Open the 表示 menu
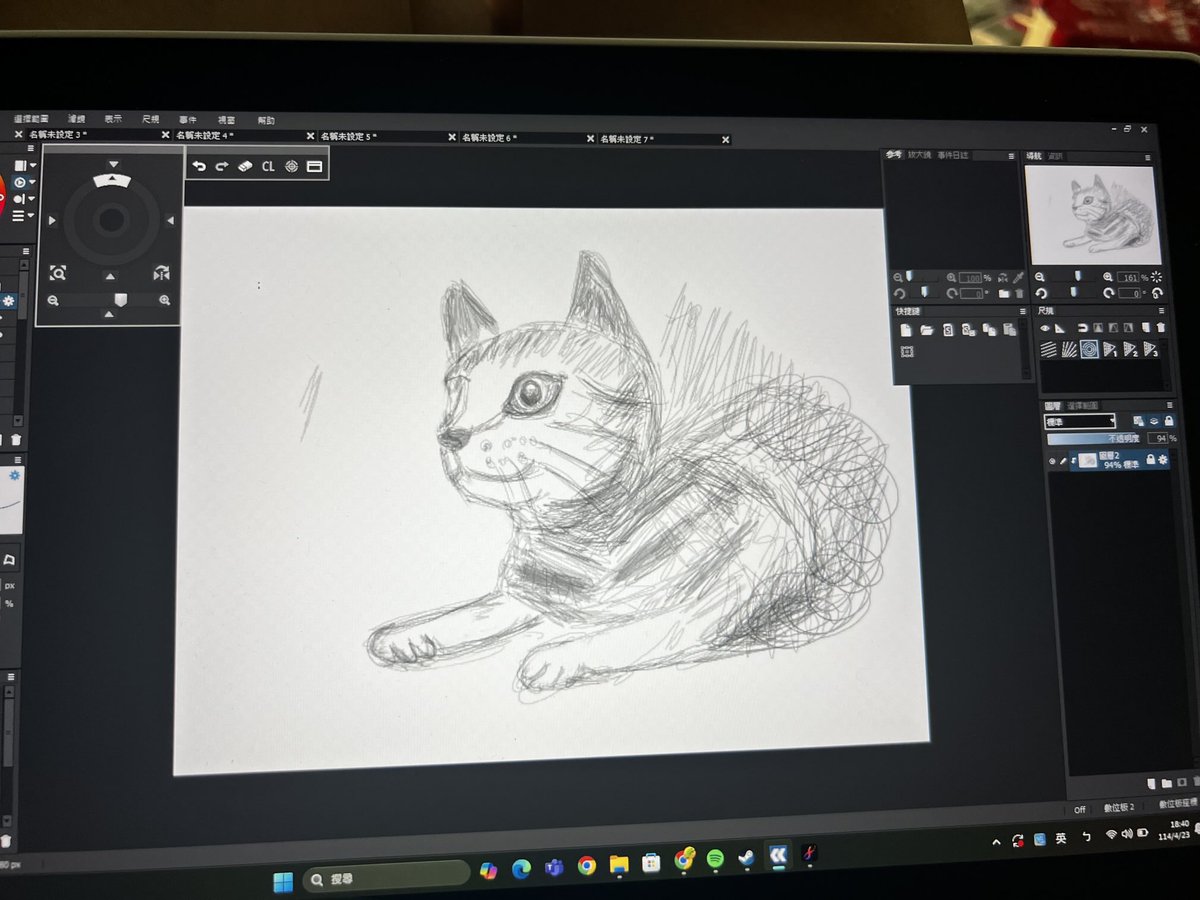 [113, 119]
